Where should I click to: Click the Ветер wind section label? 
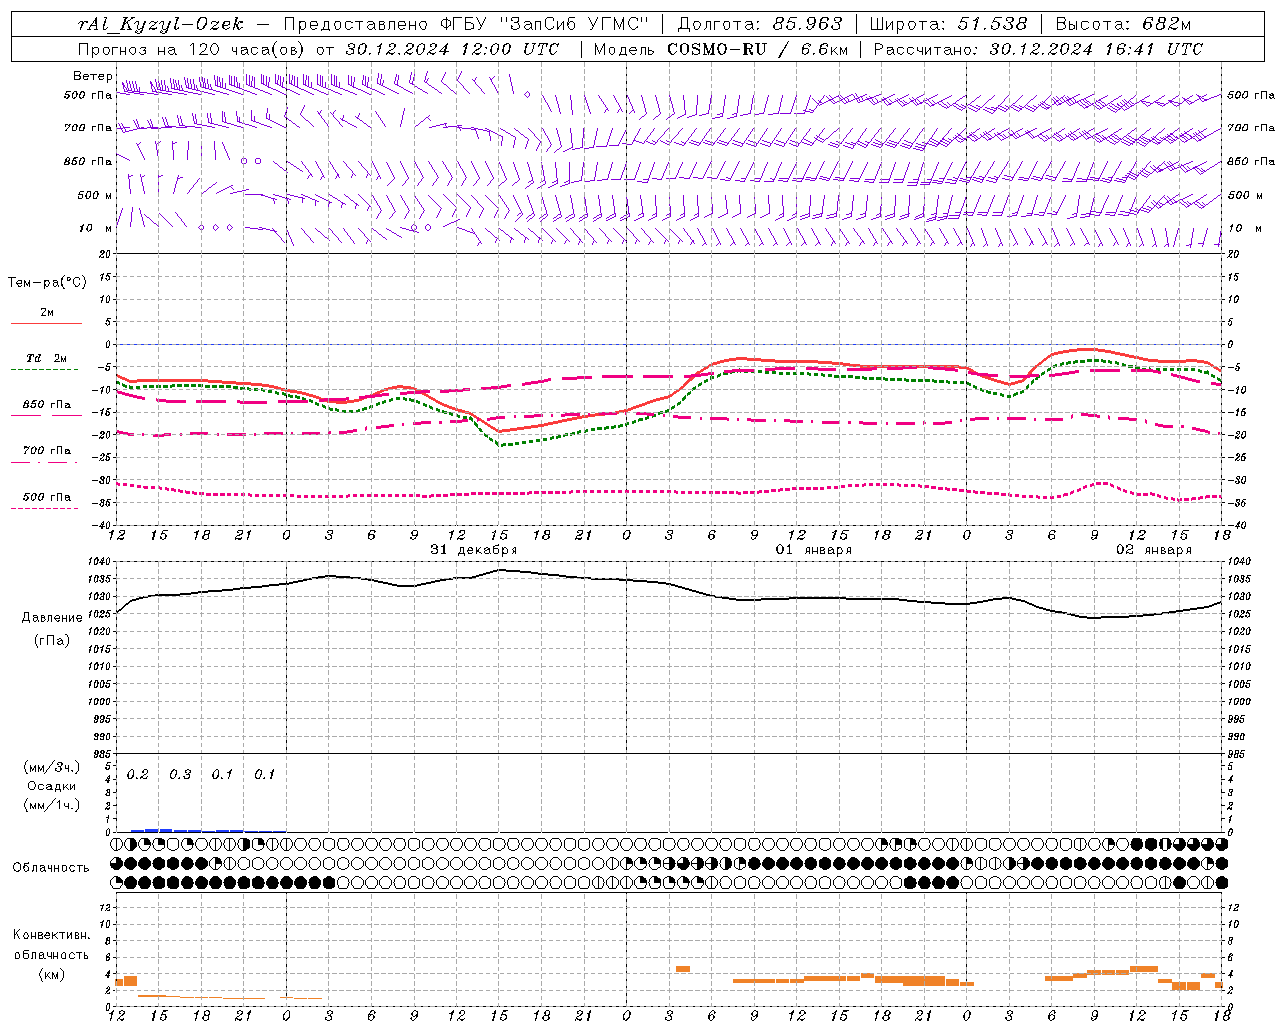93,76
